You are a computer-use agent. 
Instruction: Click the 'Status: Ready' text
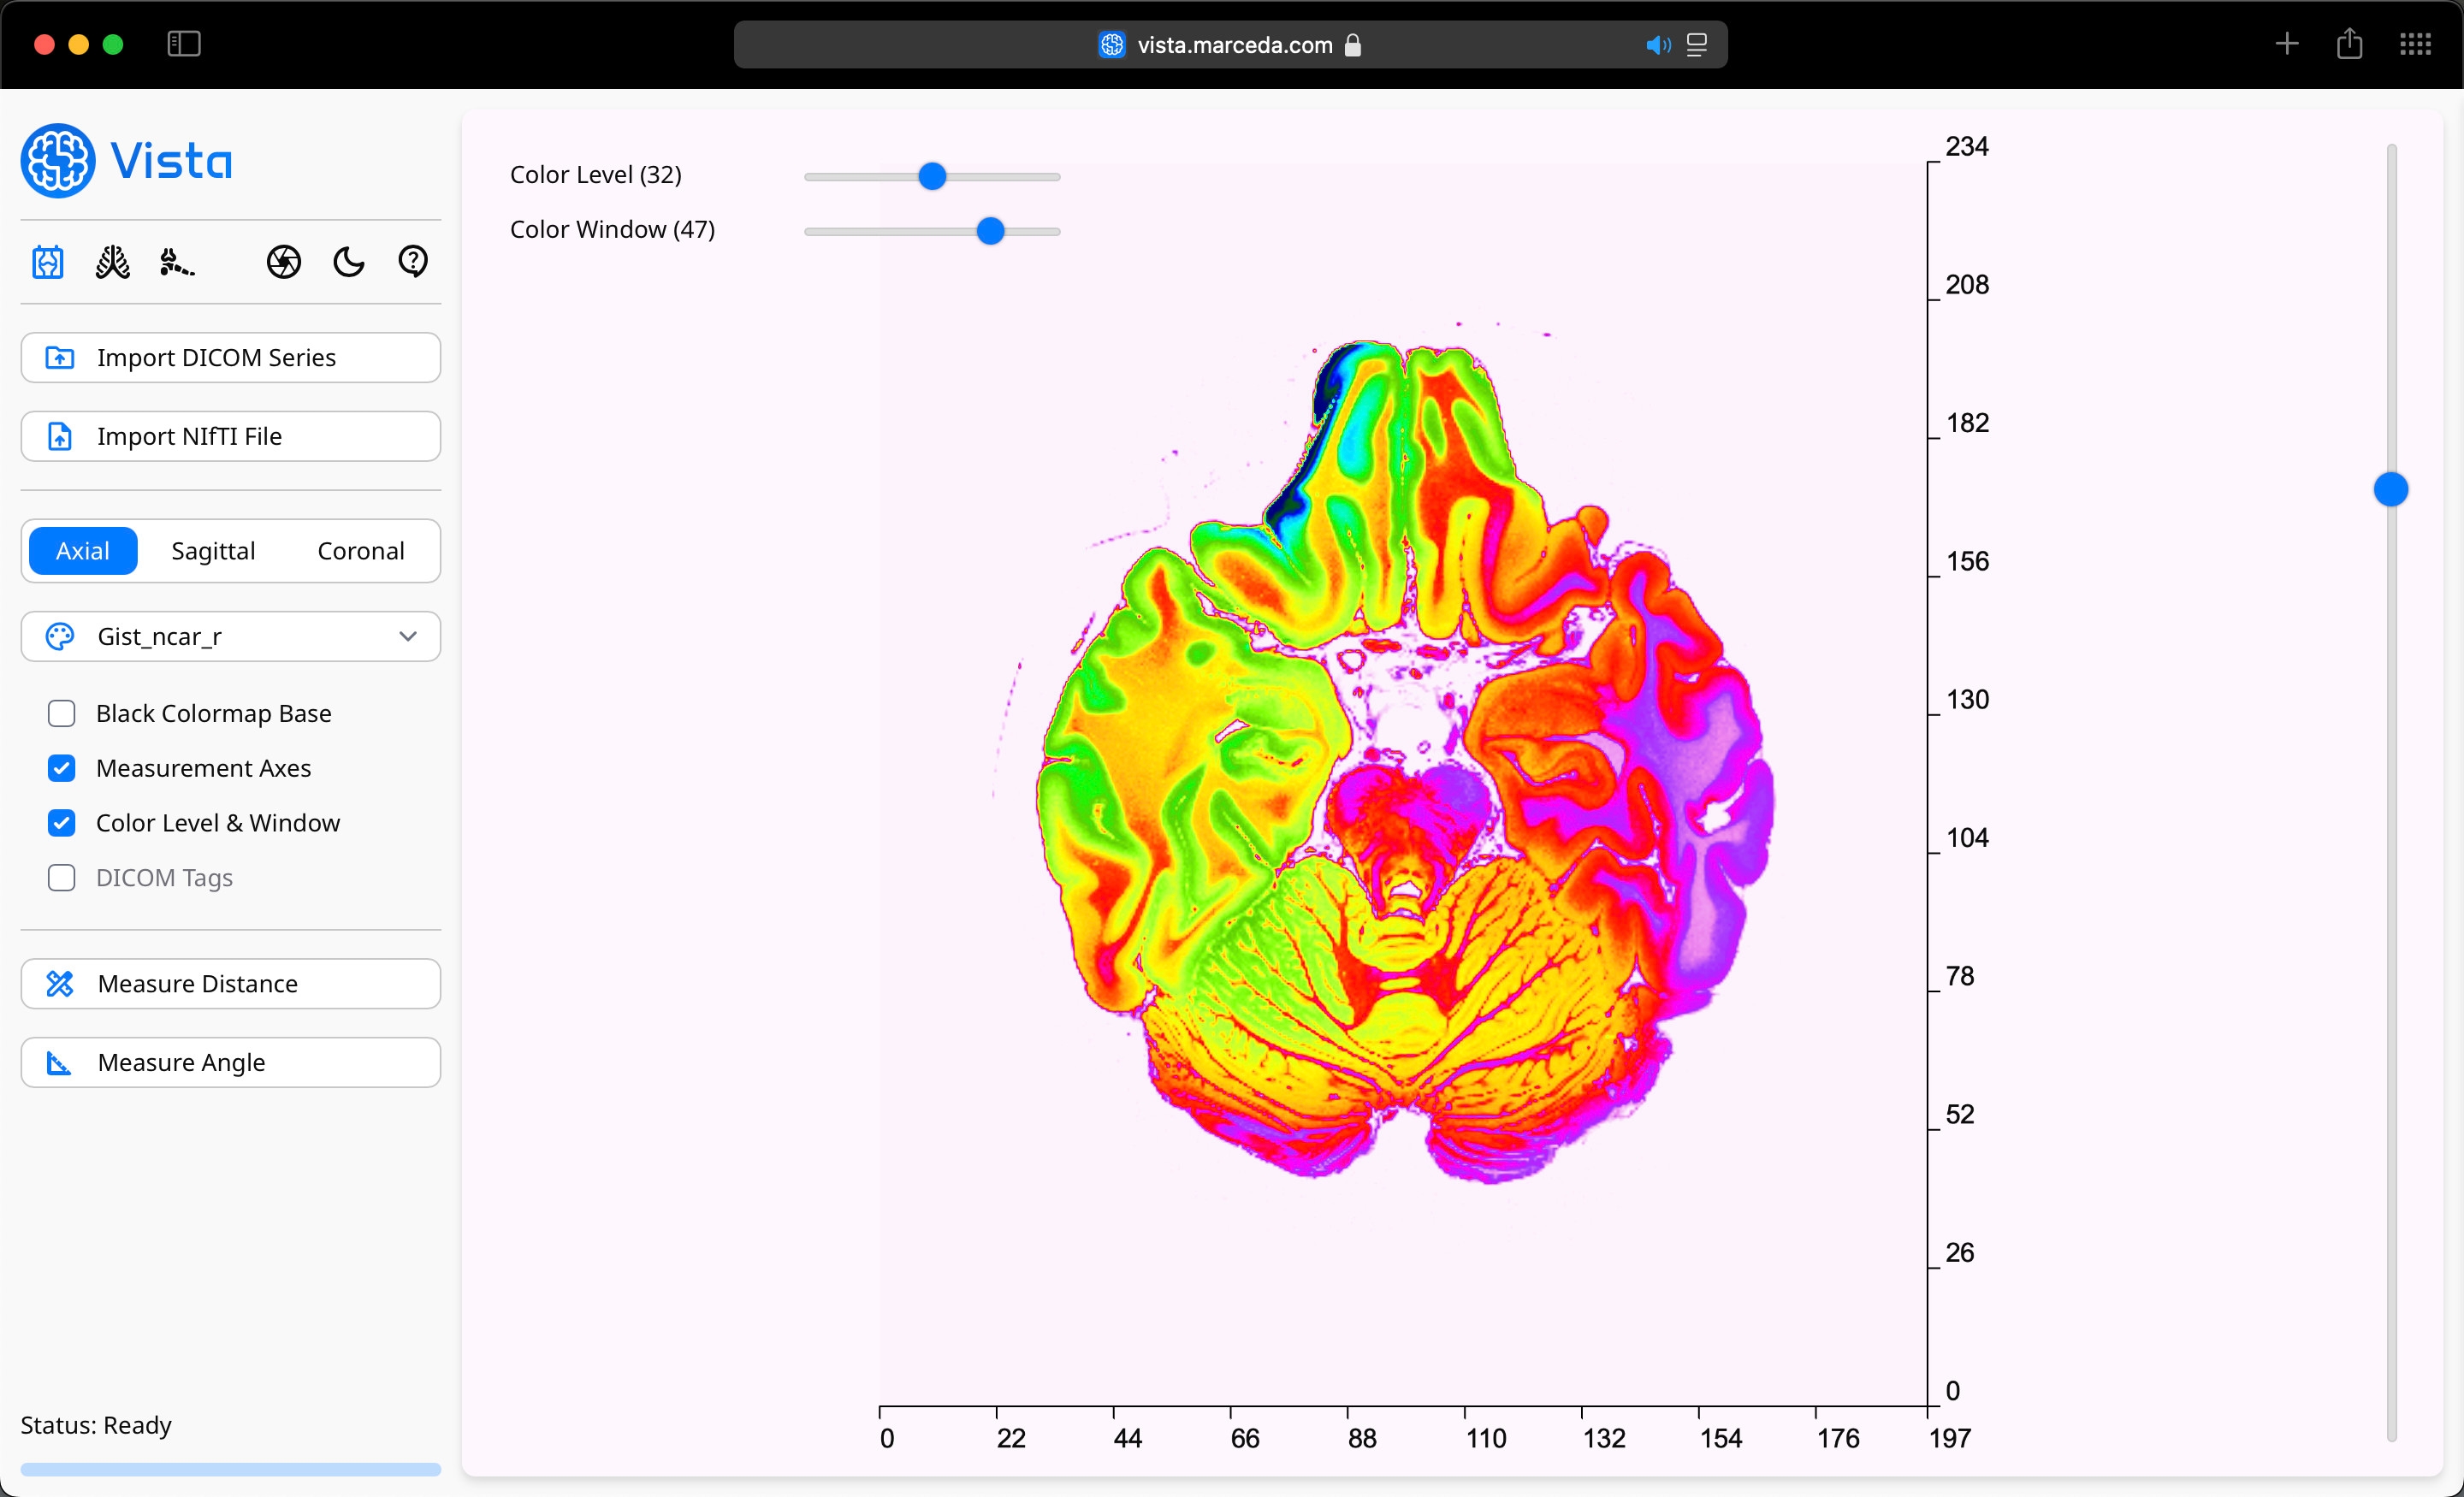coord(96,1425)
